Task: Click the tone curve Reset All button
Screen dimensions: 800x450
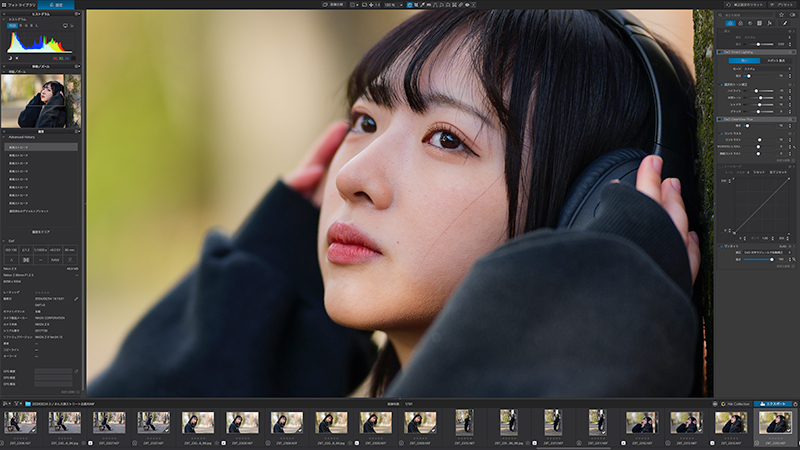Action: coord(778,172)
